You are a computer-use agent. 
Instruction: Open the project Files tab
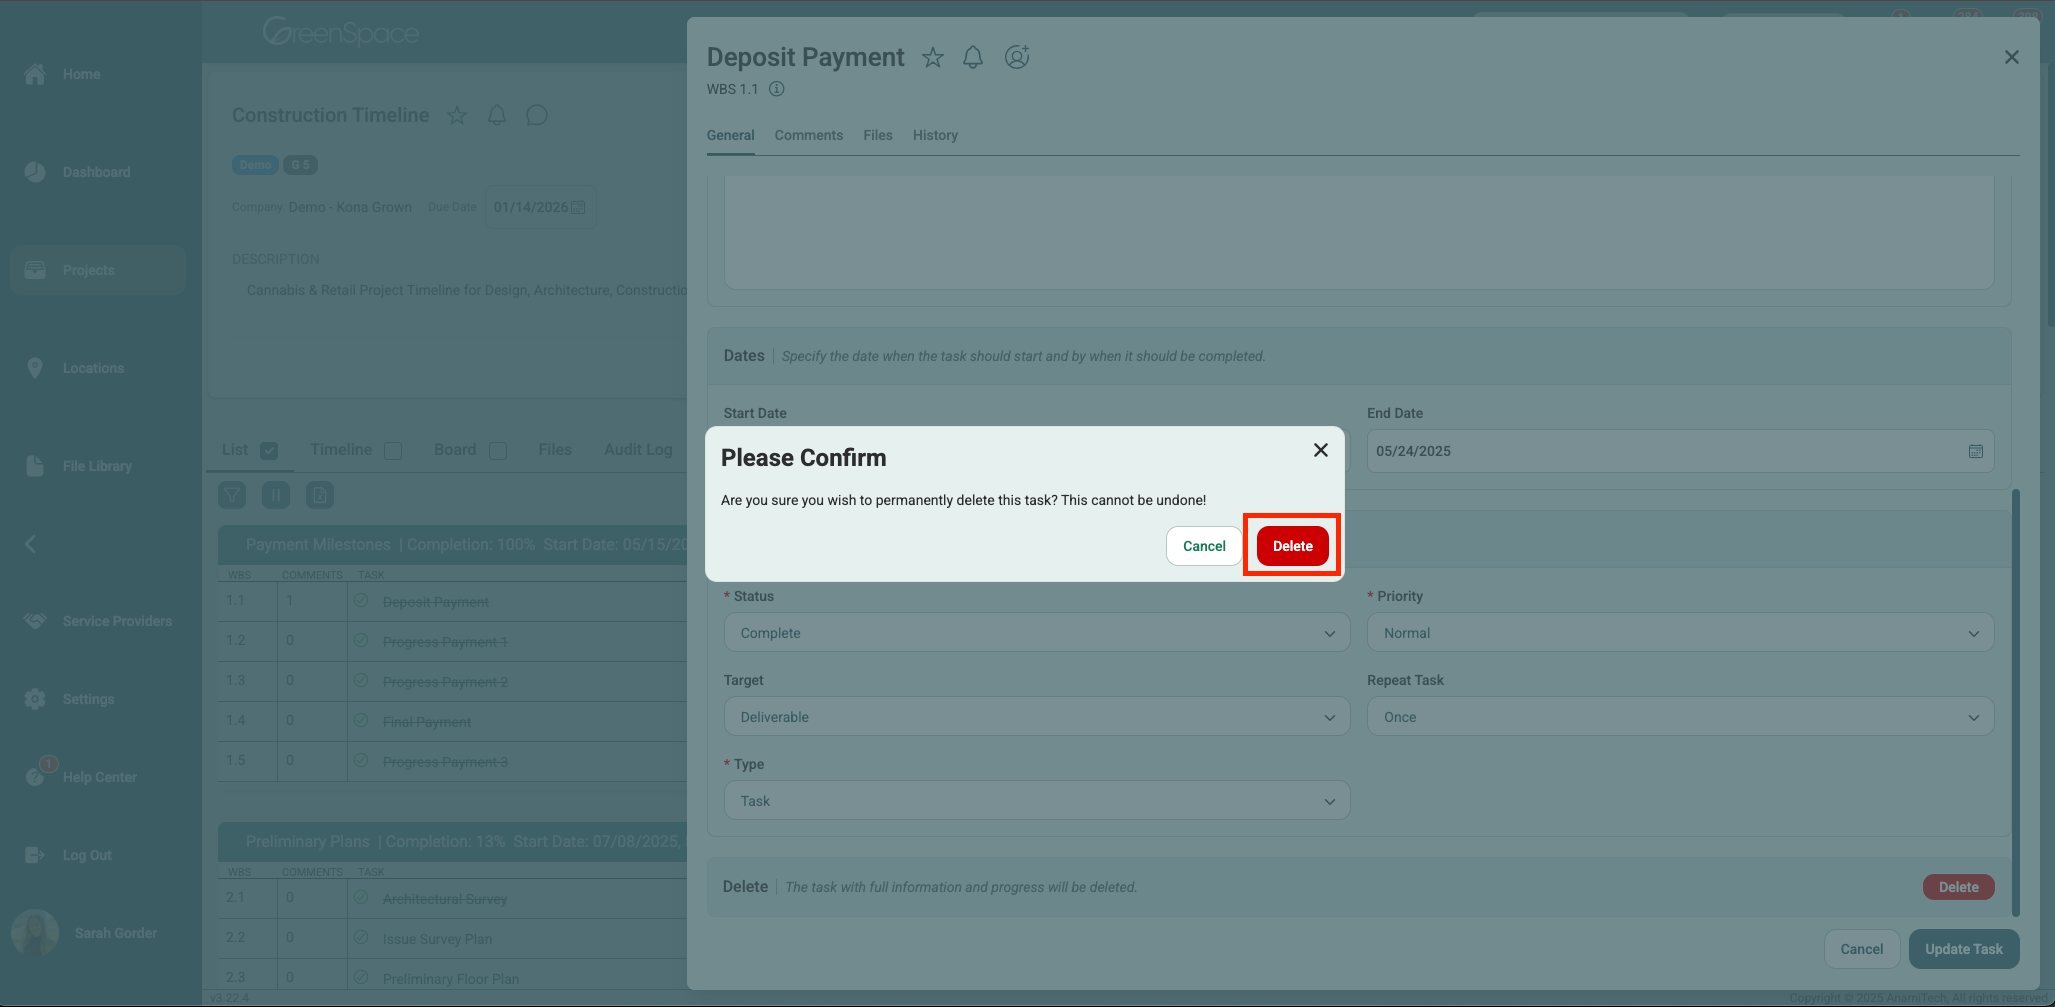coord(555,450)
